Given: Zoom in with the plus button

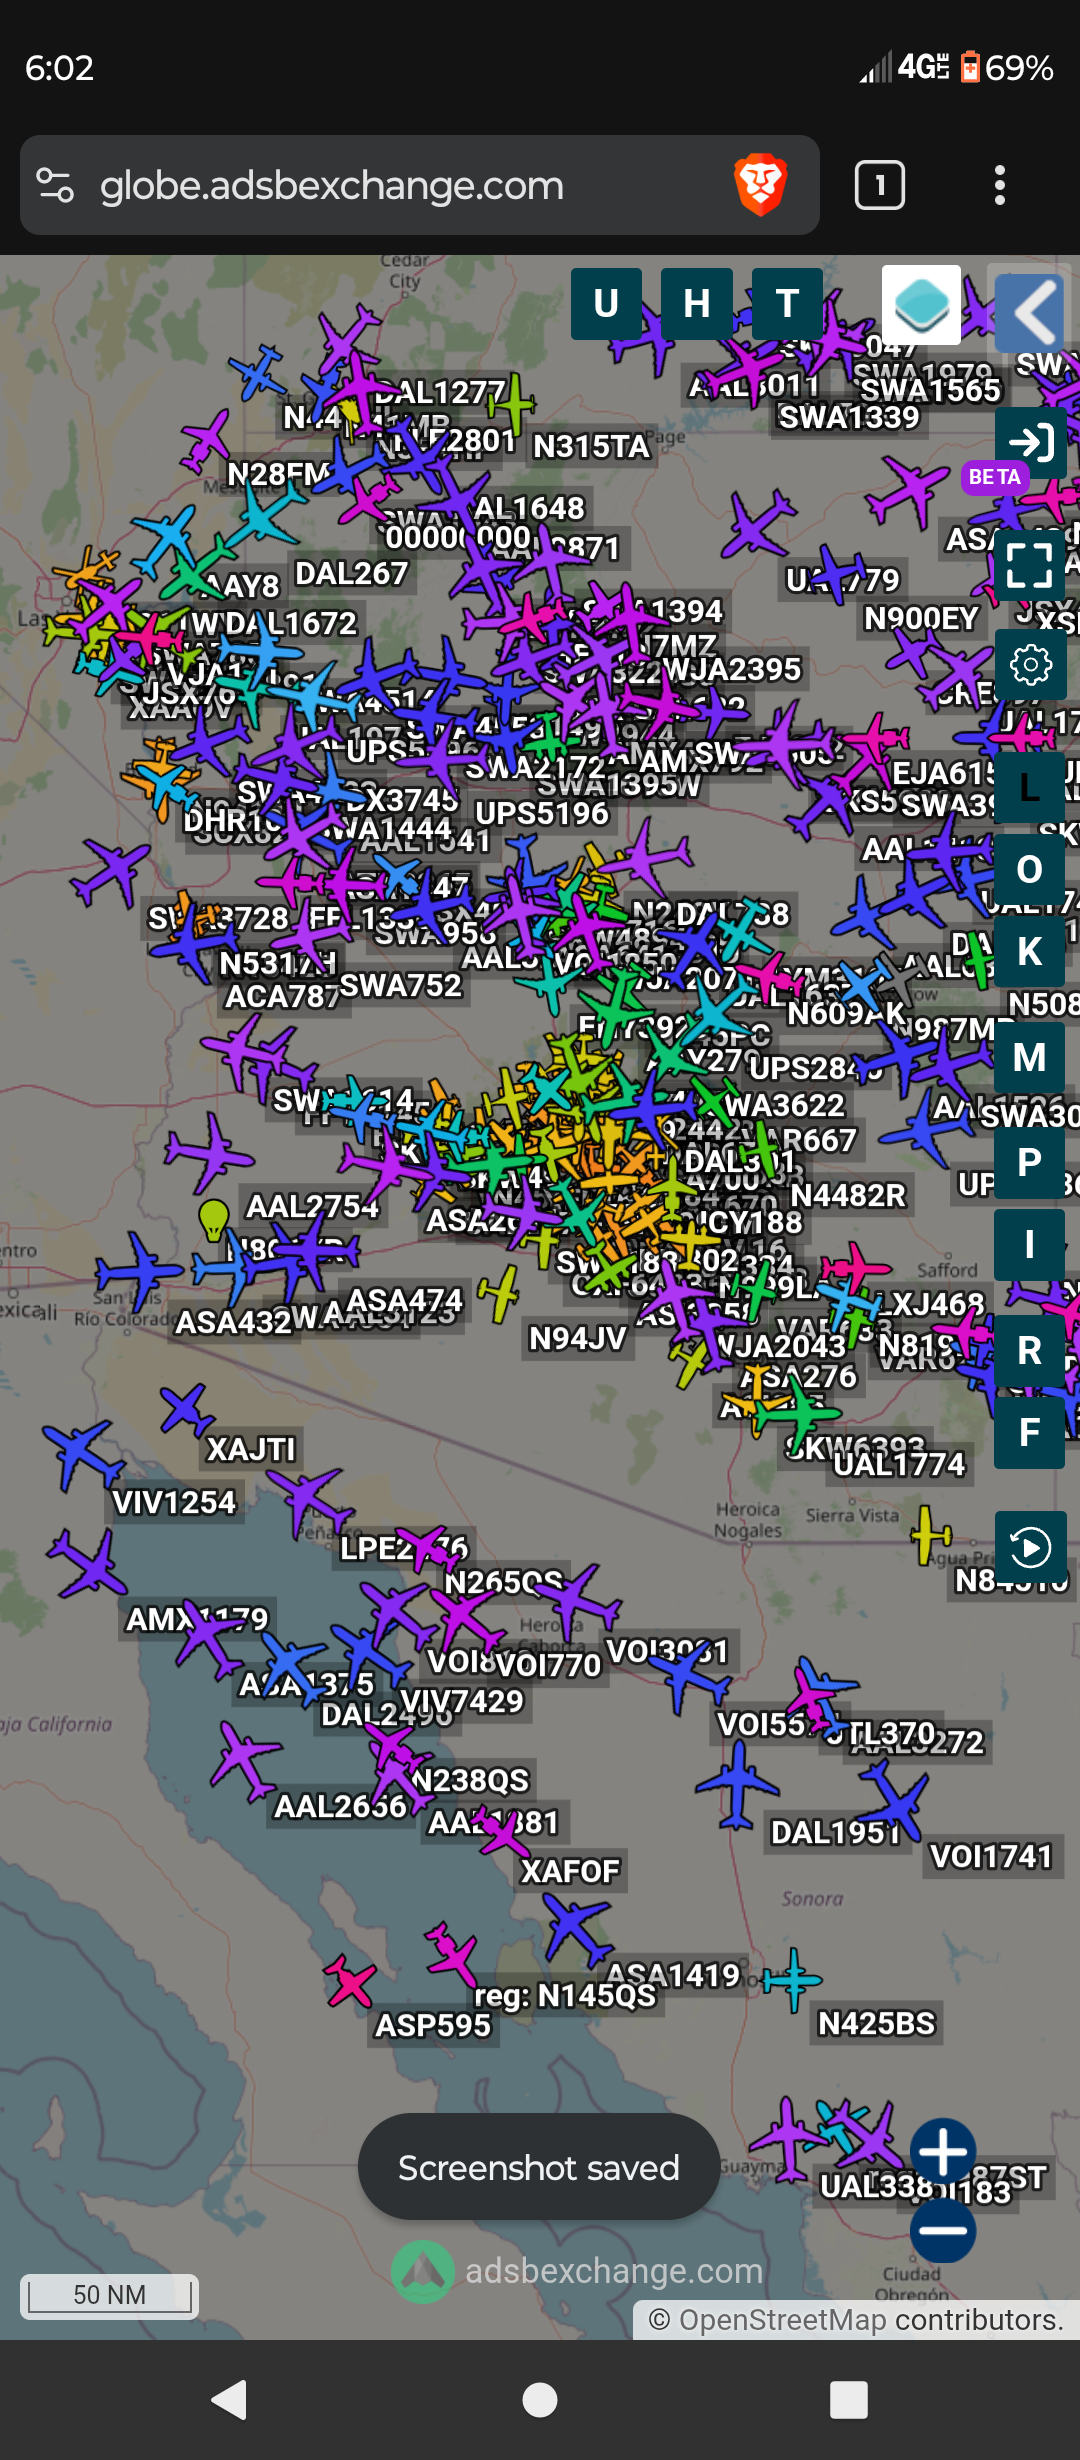Looking at the screenshot, I should [x=943, y=2151].
